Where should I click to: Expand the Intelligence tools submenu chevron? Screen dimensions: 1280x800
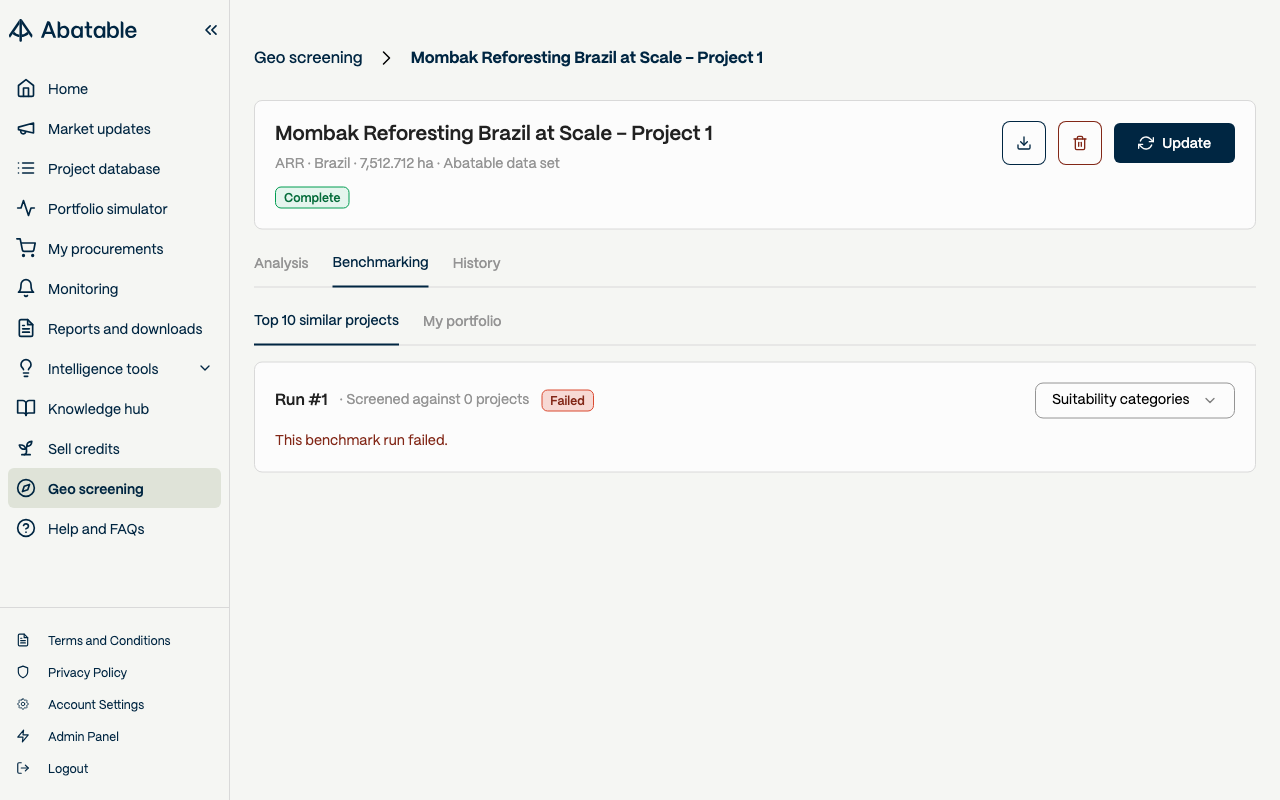pyautogui.click(x=205, y=369)
